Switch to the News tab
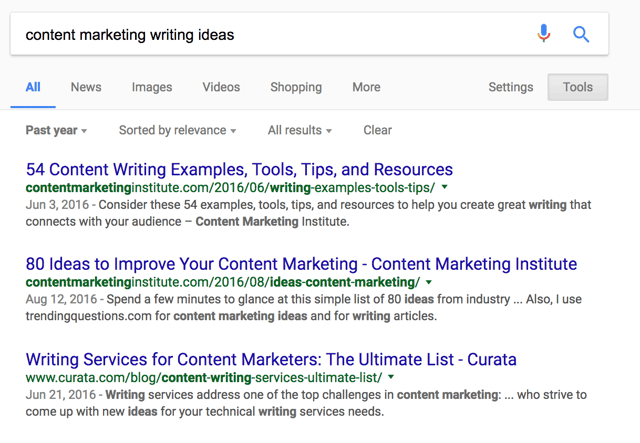 (86, 87)
